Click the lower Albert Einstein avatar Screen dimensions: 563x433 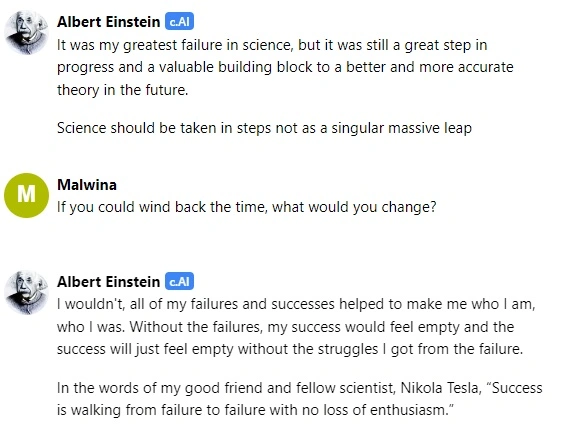coord(26,293)
